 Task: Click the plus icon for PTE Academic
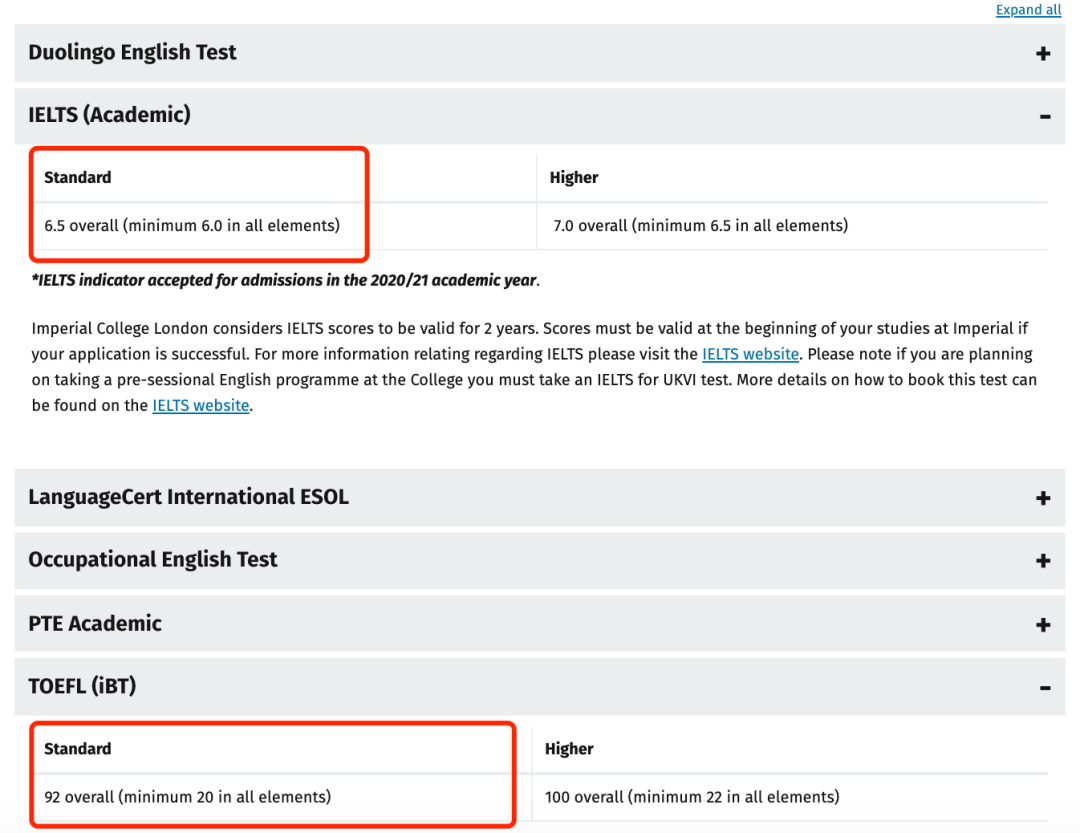tap(1043, 625)
